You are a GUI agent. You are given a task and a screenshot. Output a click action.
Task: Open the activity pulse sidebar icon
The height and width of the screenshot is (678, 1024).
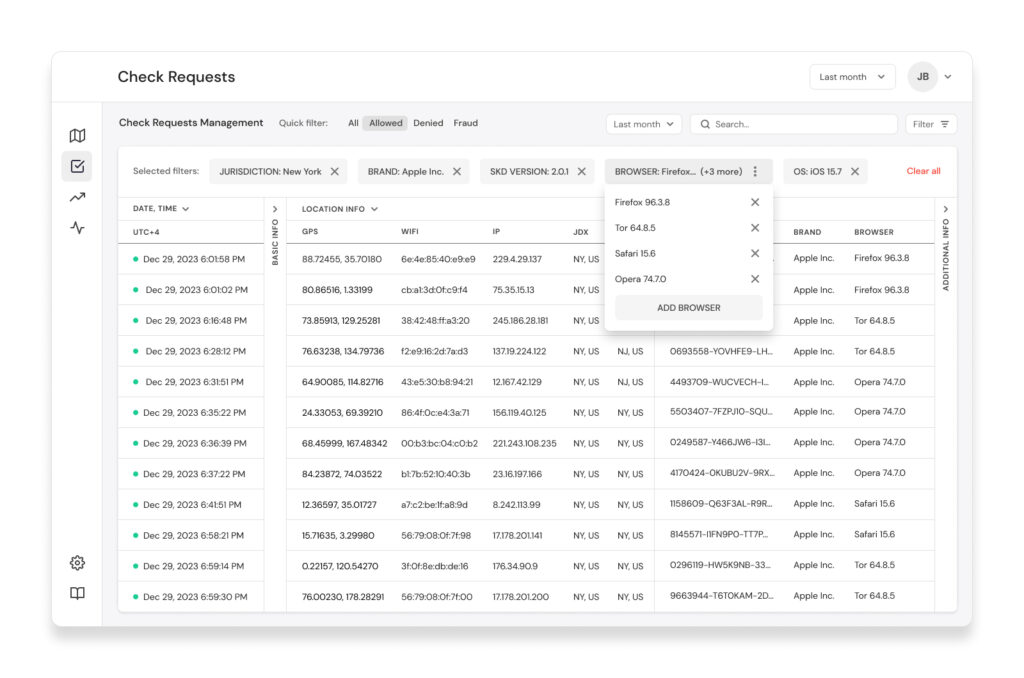tap(77, 227)
